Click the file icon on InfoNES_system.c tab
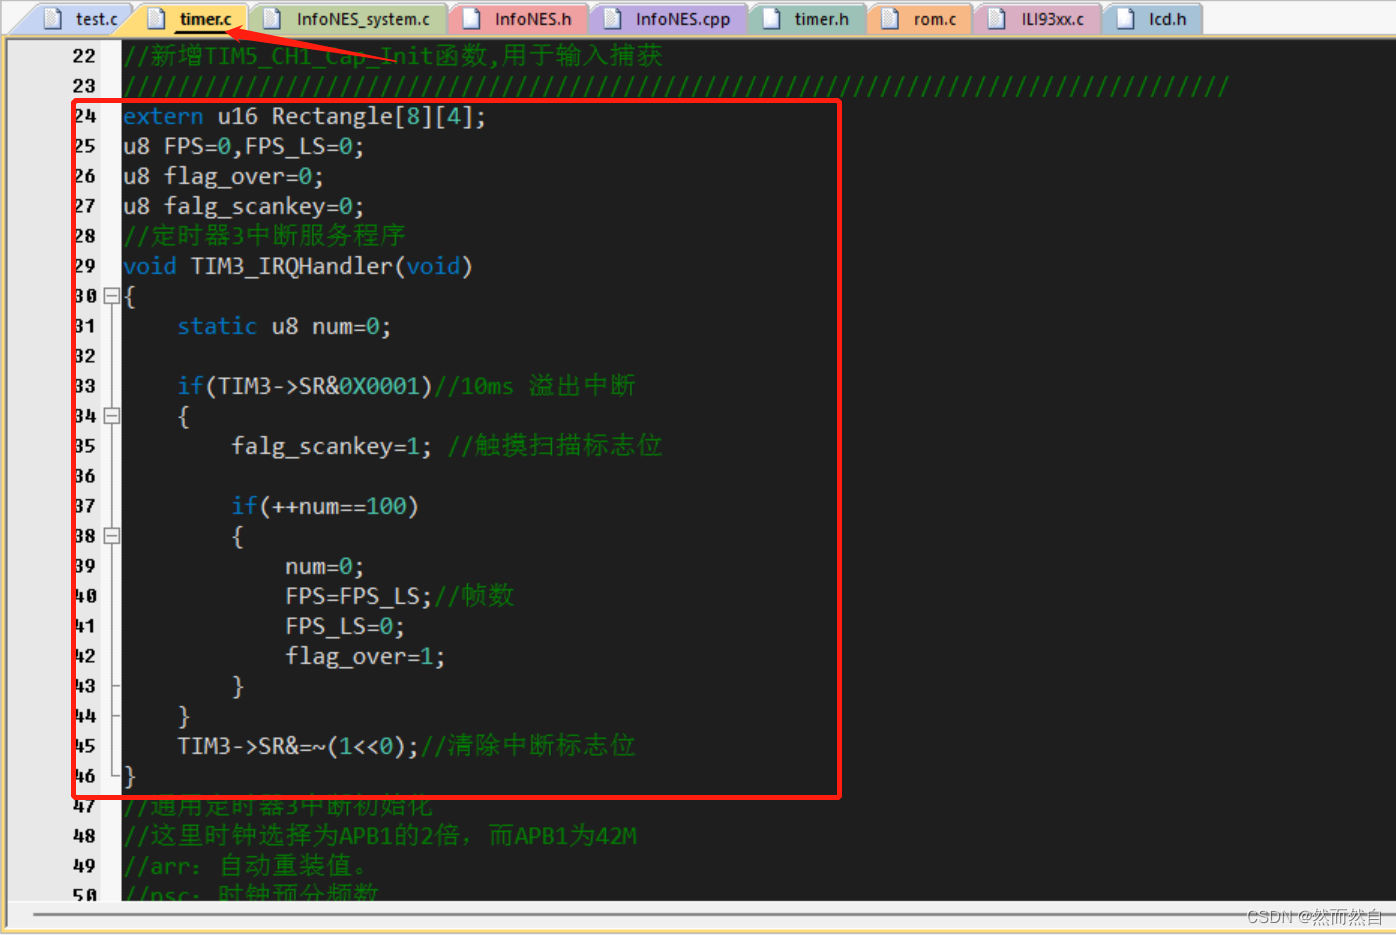1396x935 pixels. coord(272,19)
